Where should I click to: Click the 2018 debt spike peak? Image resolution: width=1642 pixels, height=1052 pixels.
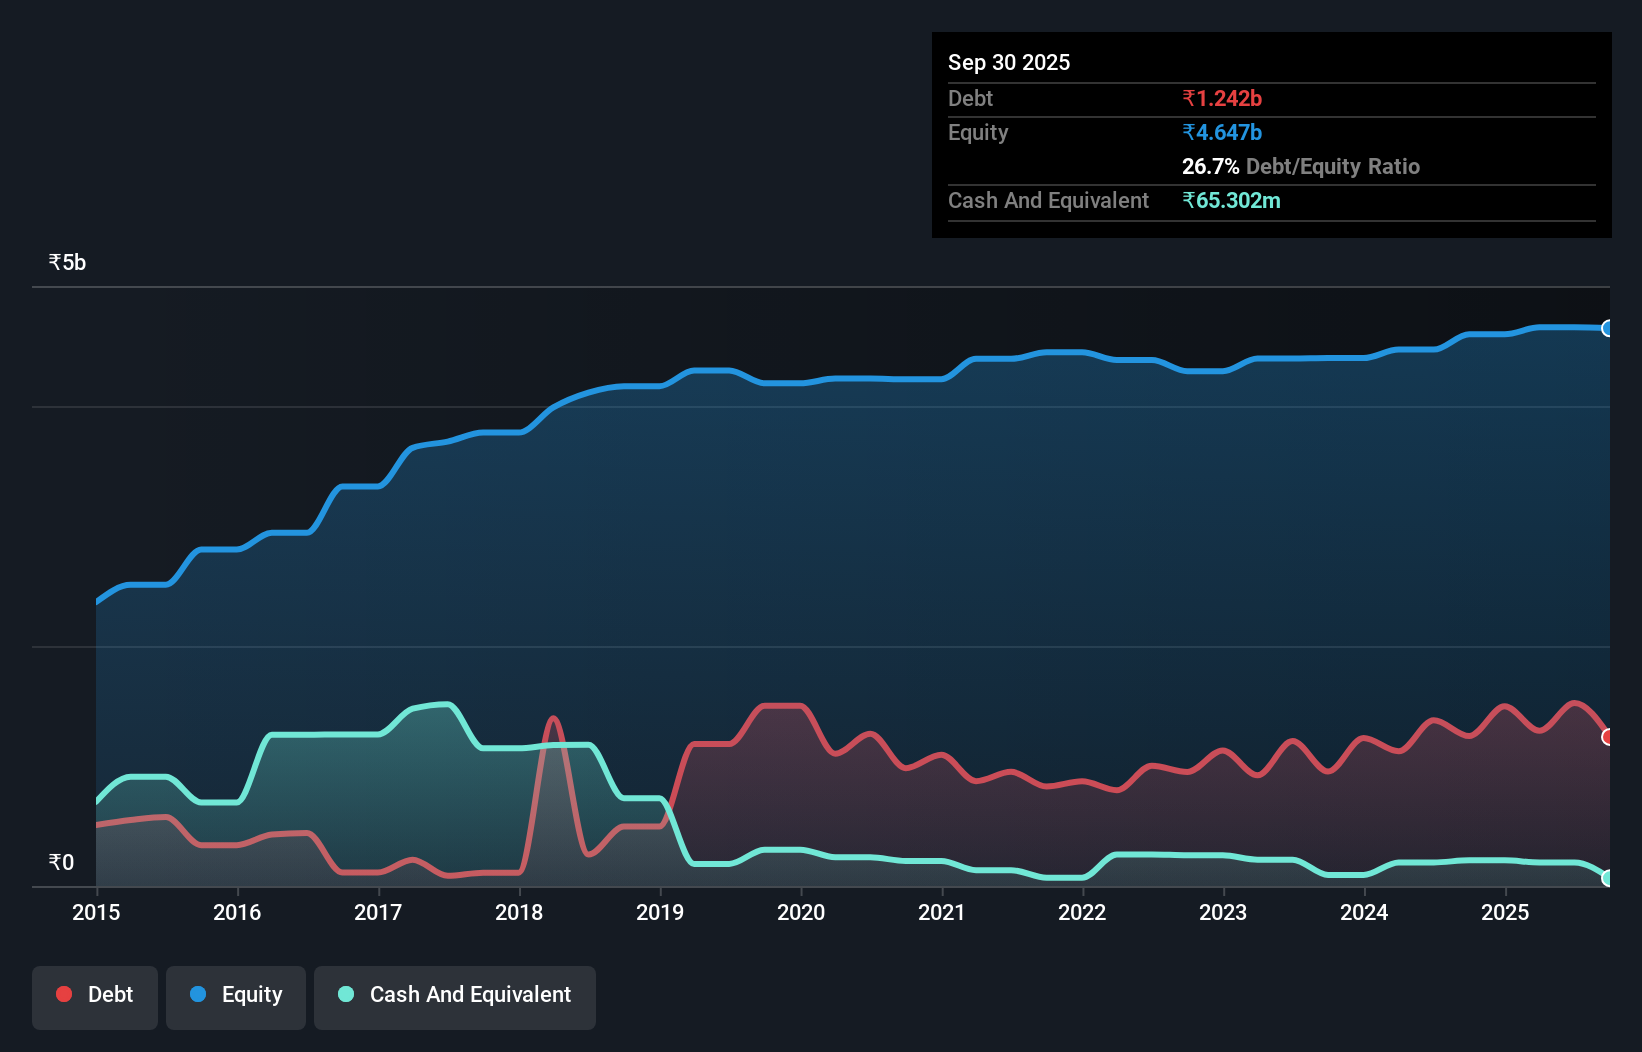(554, 718)
